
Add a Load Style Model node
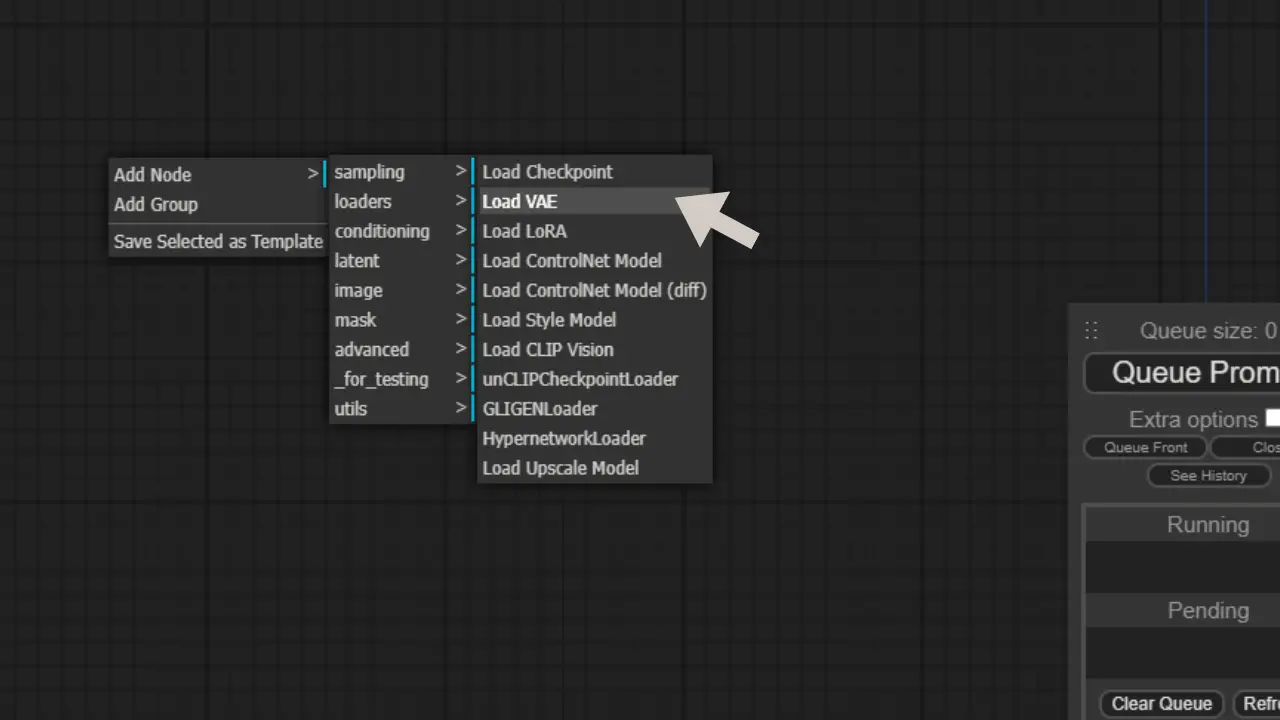point(595,320)
